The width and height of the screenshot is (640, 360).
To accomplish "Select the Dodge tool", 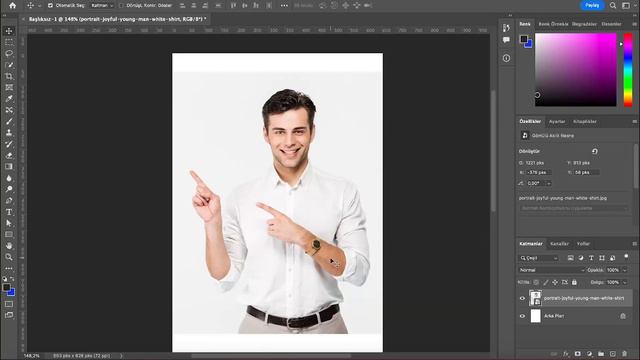I will click(9, 189).
